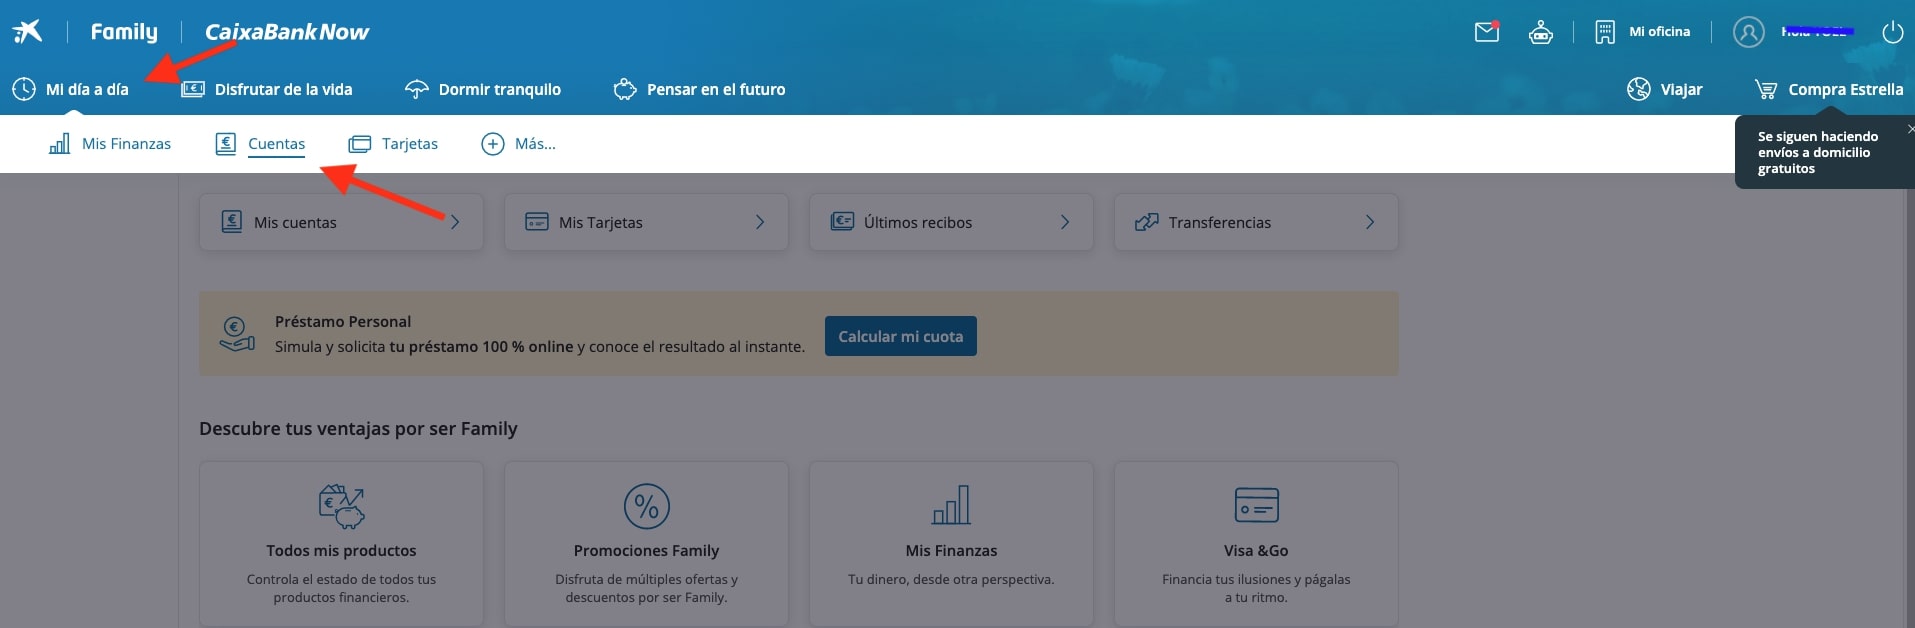Image resolution: width=1915 pixels, height=628 pixels.
Task: Click the bar chart icon in Mis Finanzas card
Action: (951, 505)
